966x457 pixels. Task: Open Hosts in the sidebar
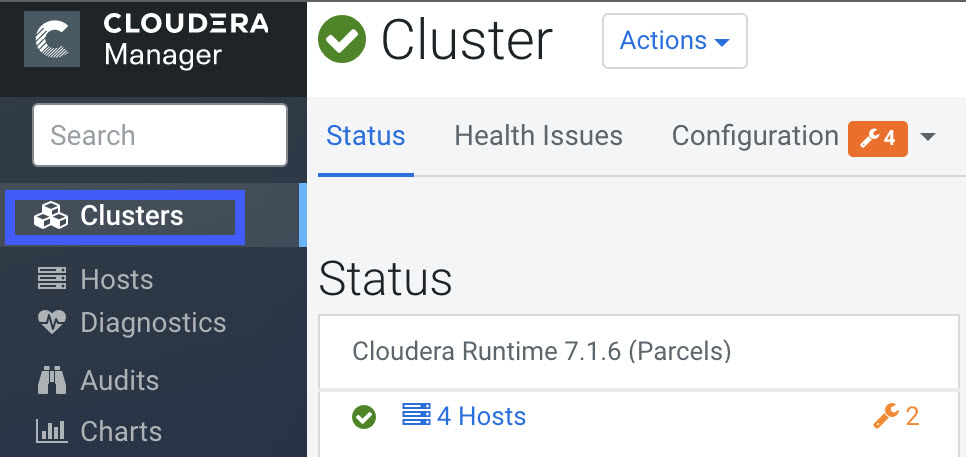click(x=117, y=280)
